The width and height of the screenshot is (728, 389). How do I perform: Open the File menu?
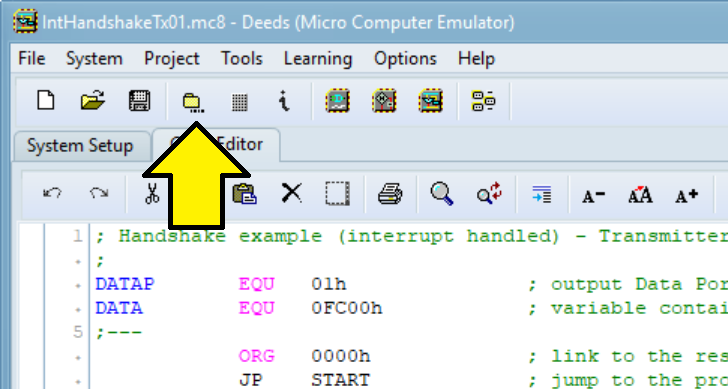(32, 59)
